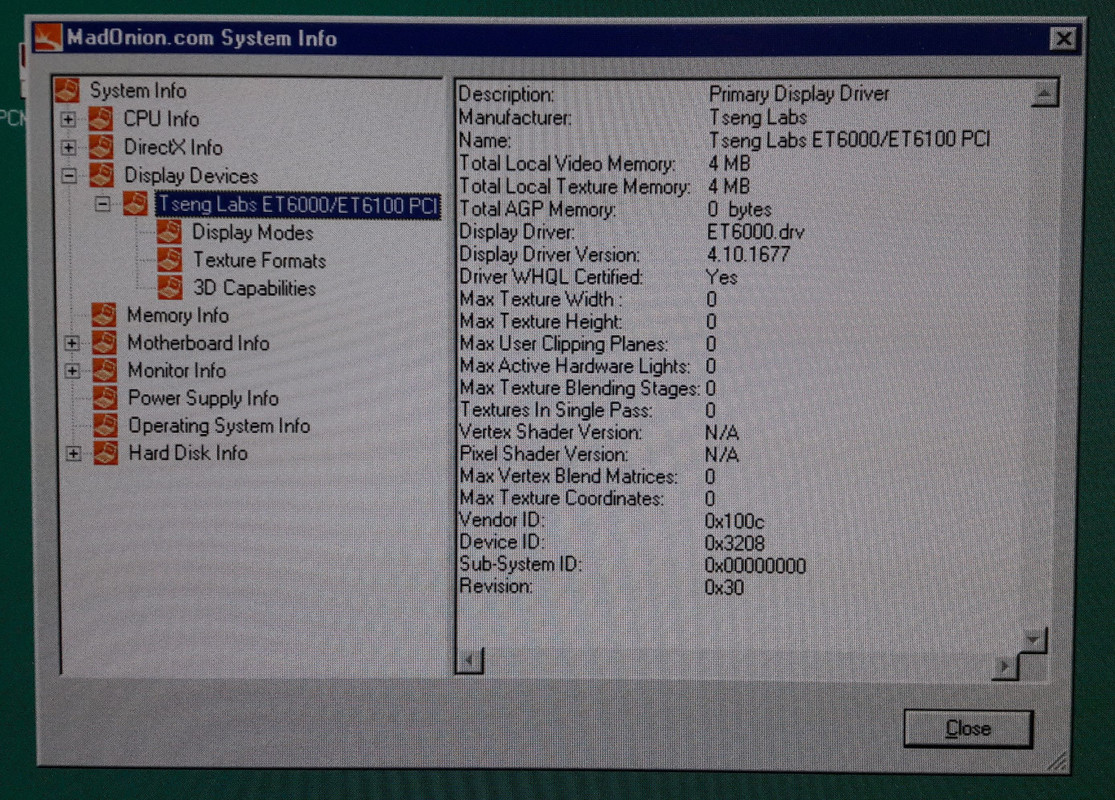
Task: Click the Memory Info icon
Action: point(103,315)
